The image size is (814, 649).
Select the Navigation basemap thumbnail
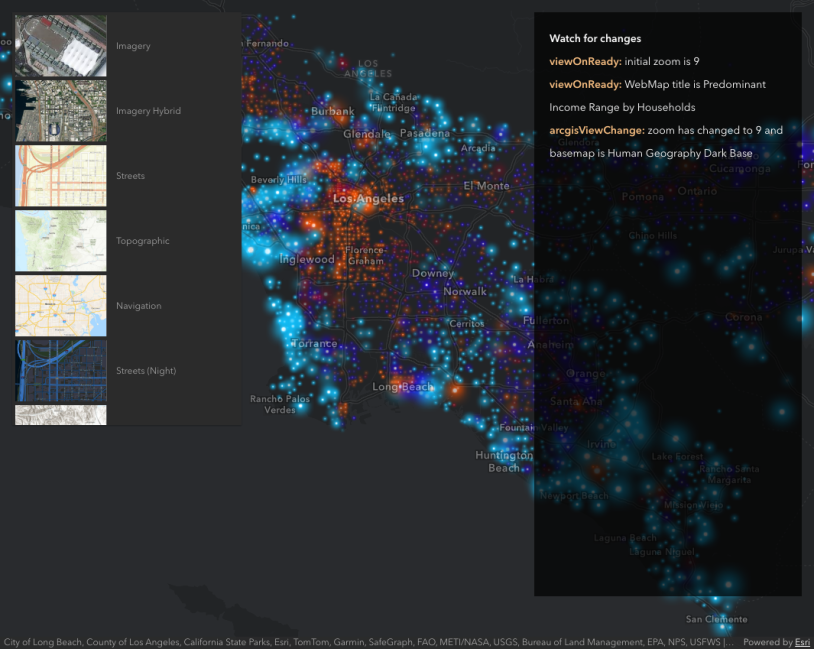[x=61, y=306]
